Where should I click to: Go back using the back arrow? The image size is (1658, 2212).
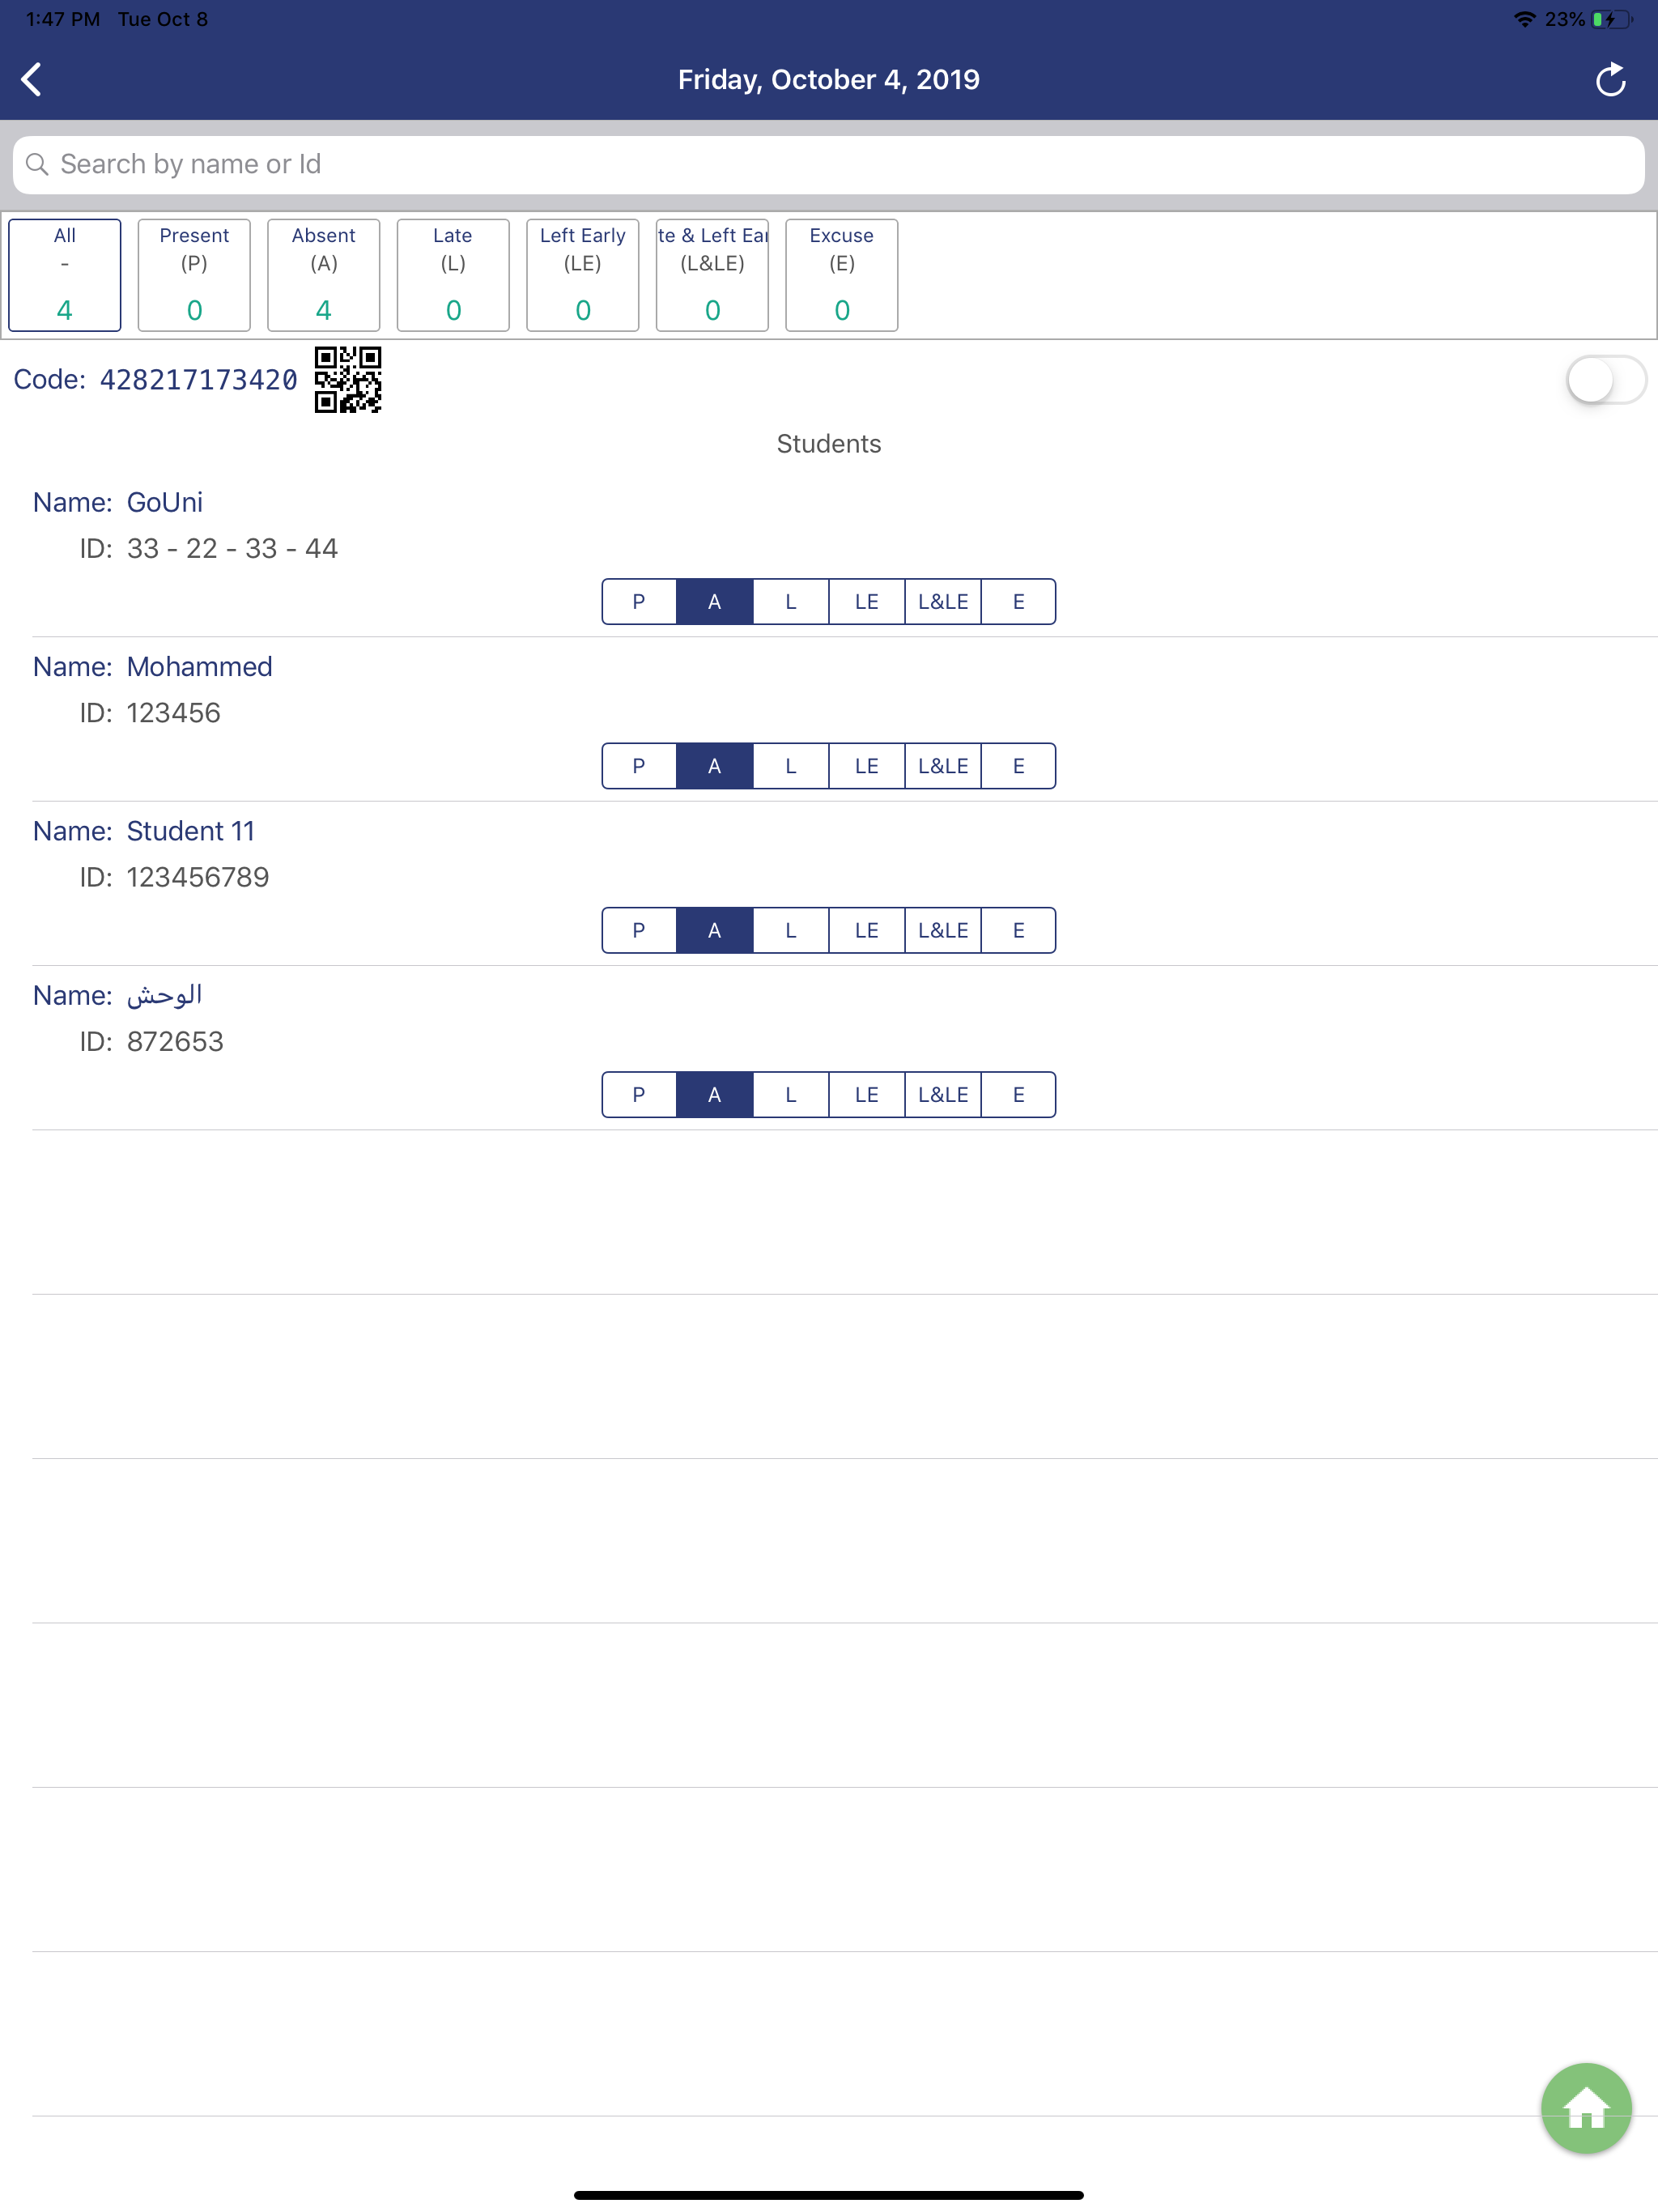click(32, 79)
